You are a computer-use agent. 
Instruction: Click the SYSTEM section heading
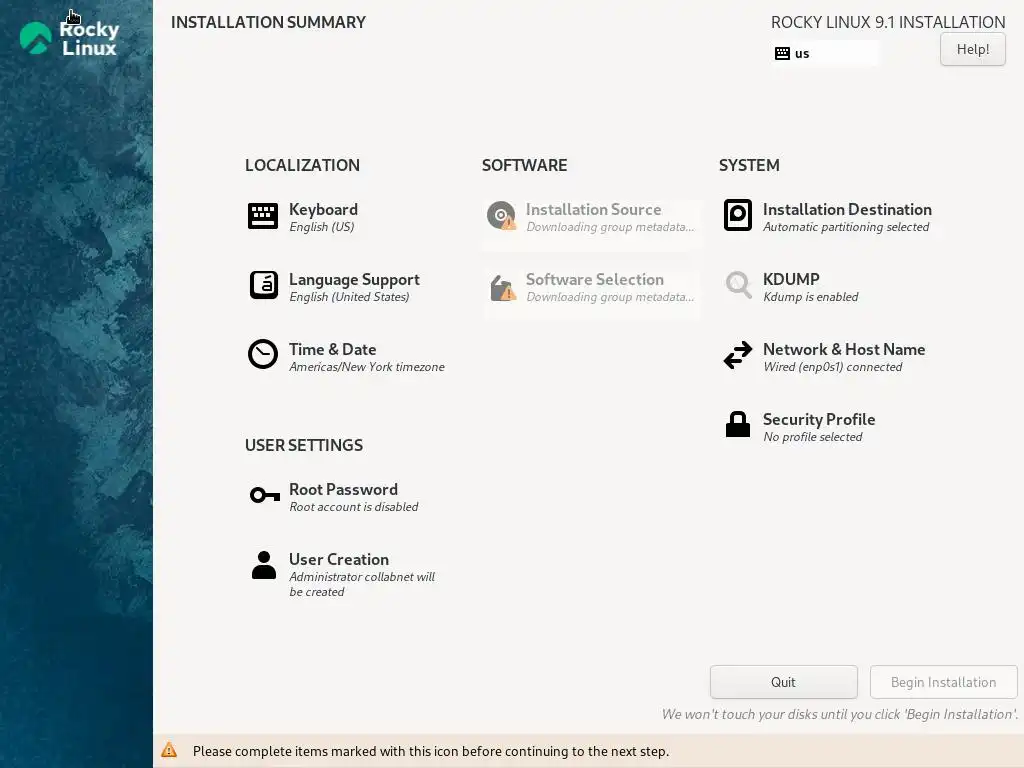click(x=749, y=165)
